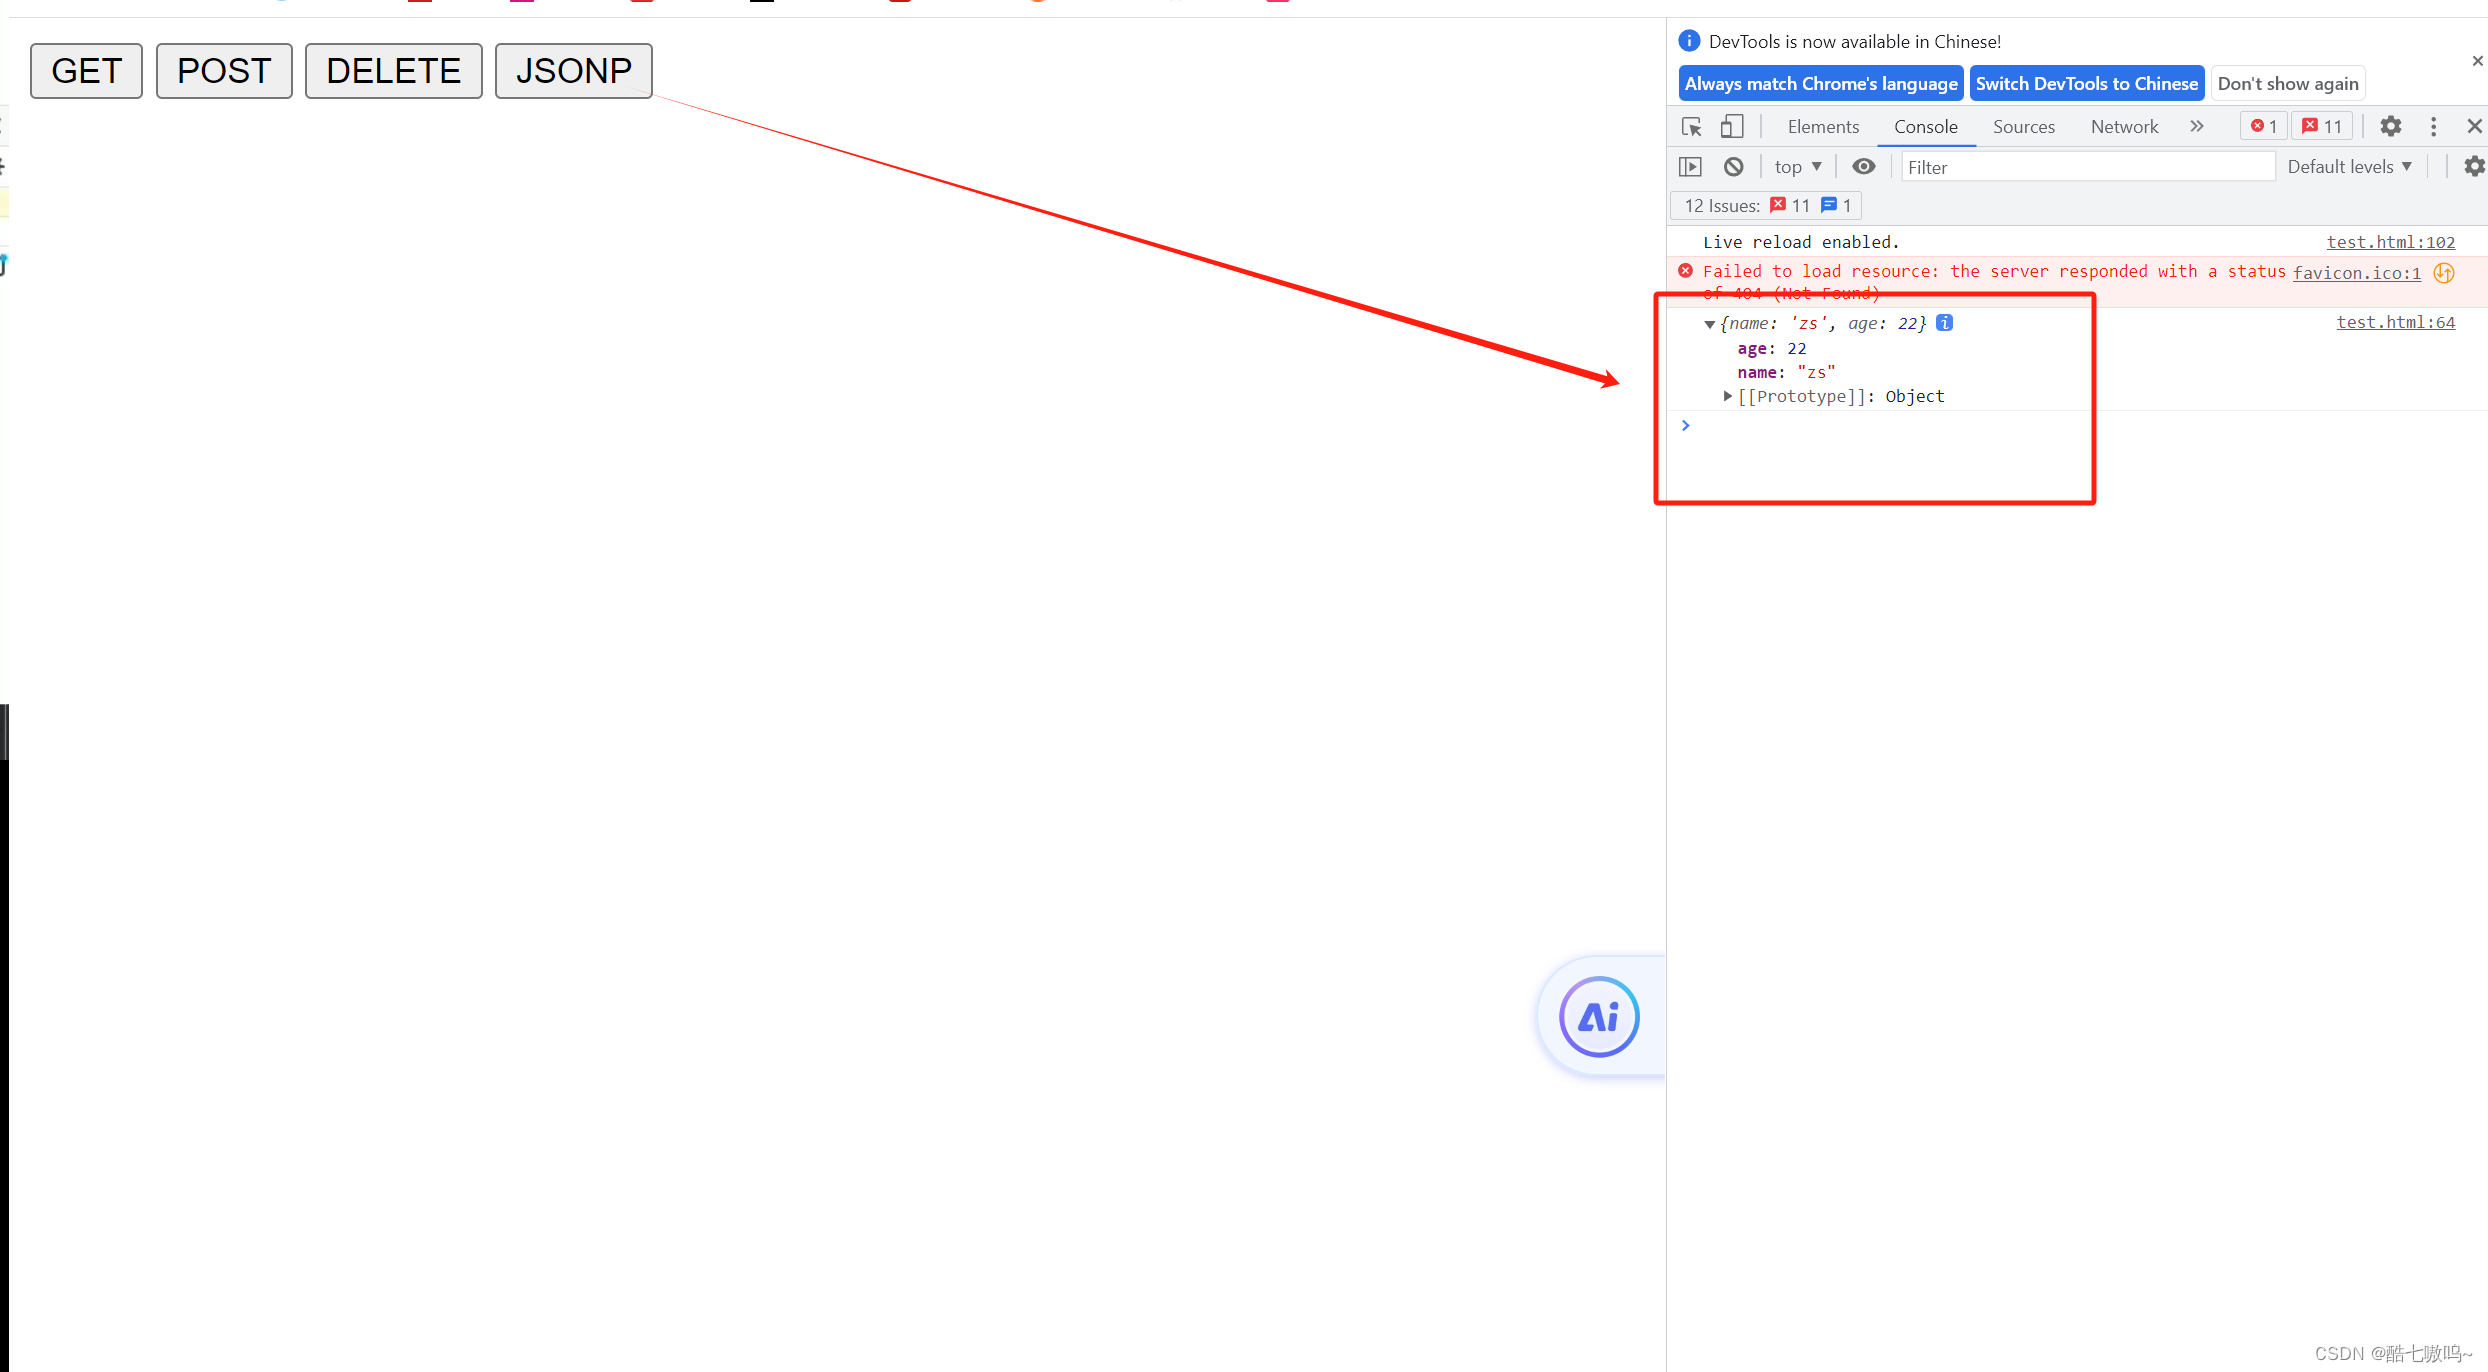Switch to the Network panel tab
The height and width of the screenshot is (1372, 2488).
(2127, 125)
